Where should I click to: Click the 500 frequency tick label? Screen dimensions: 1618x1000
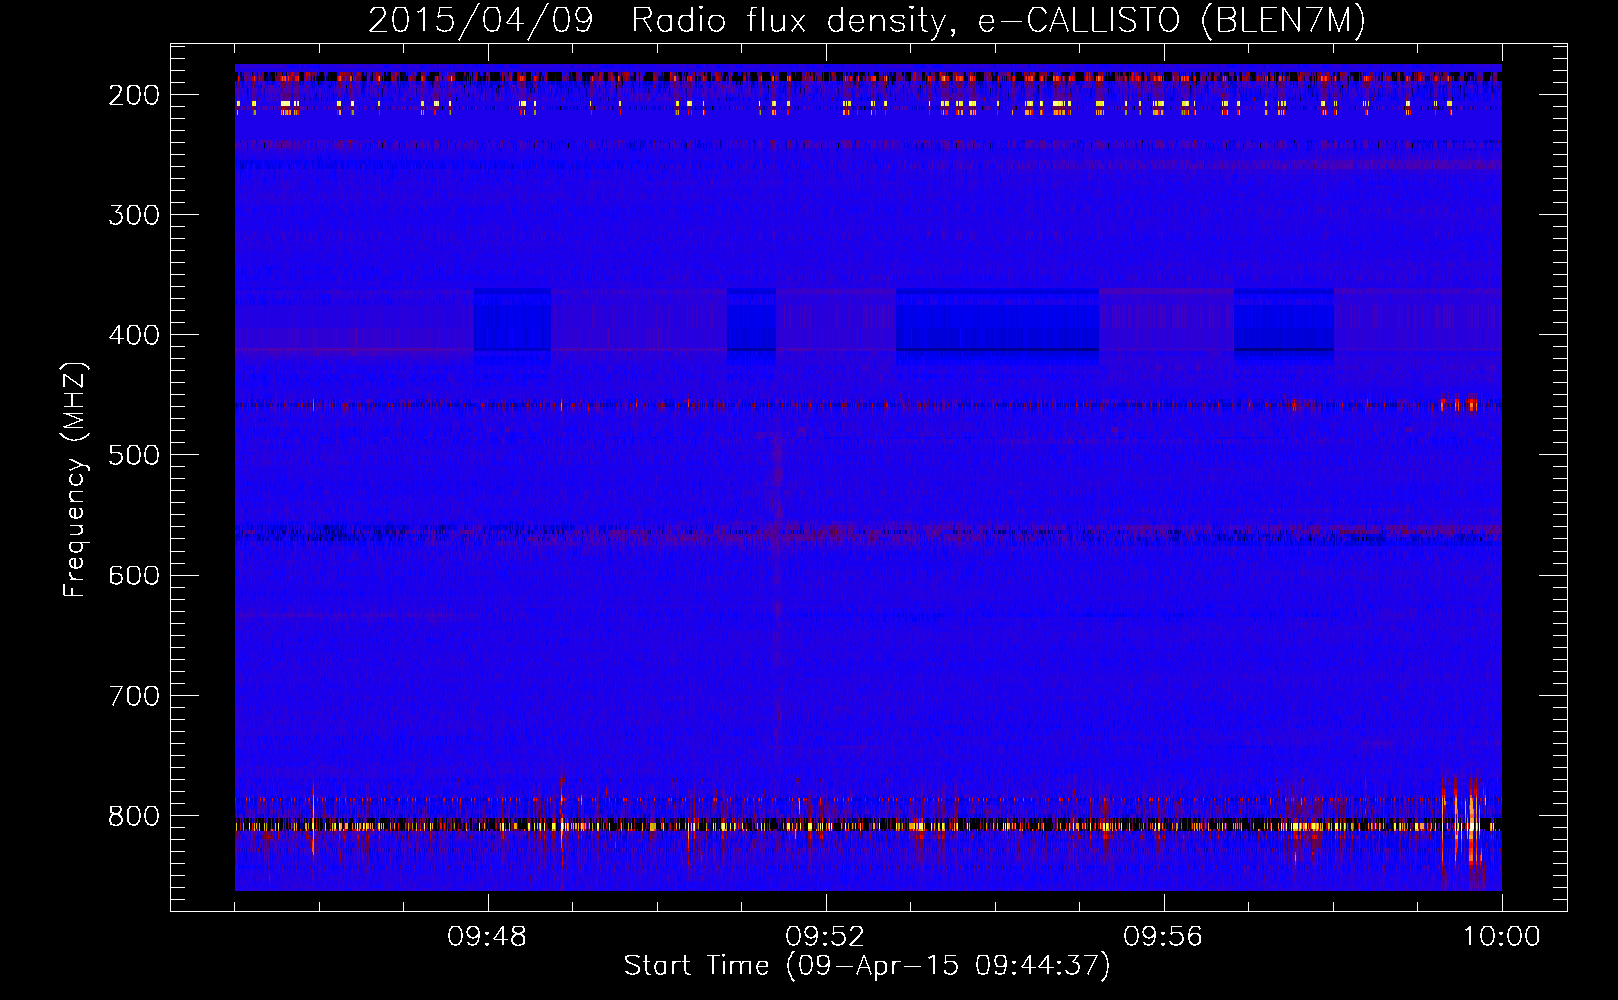pyautogui.click(x=134, y=455)
